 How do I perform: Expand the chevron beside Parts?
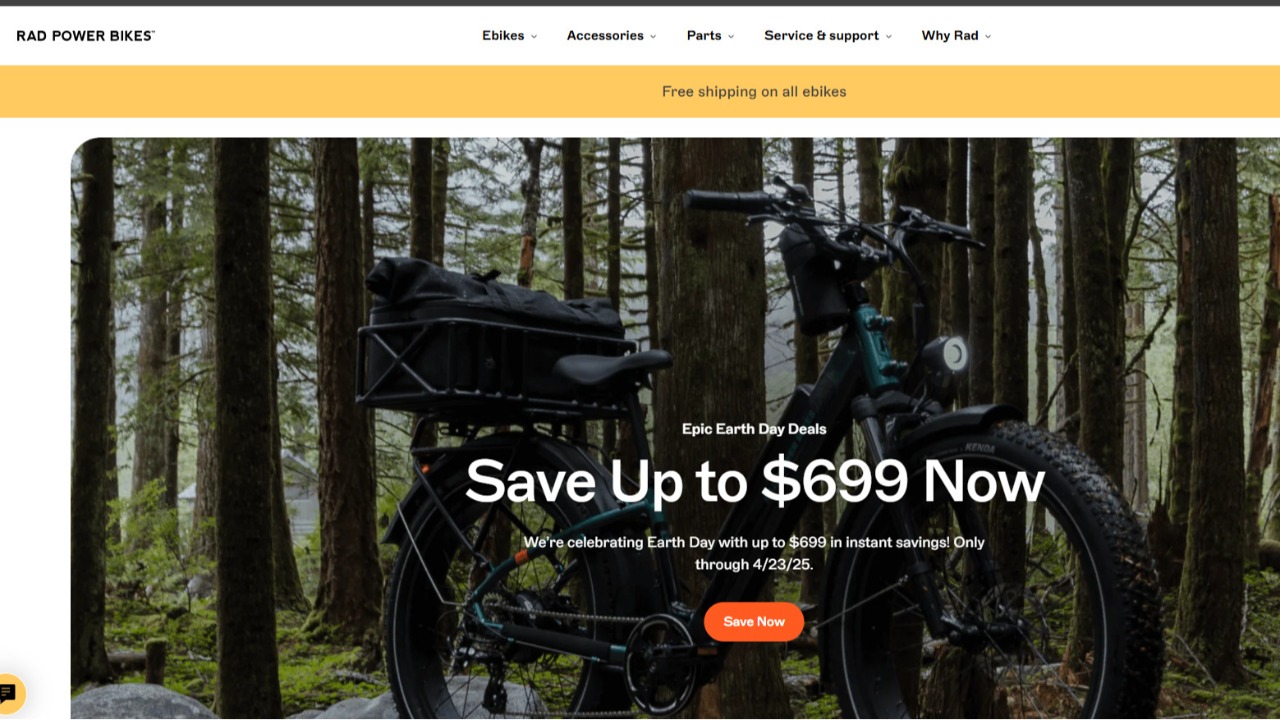coord(731,36)
